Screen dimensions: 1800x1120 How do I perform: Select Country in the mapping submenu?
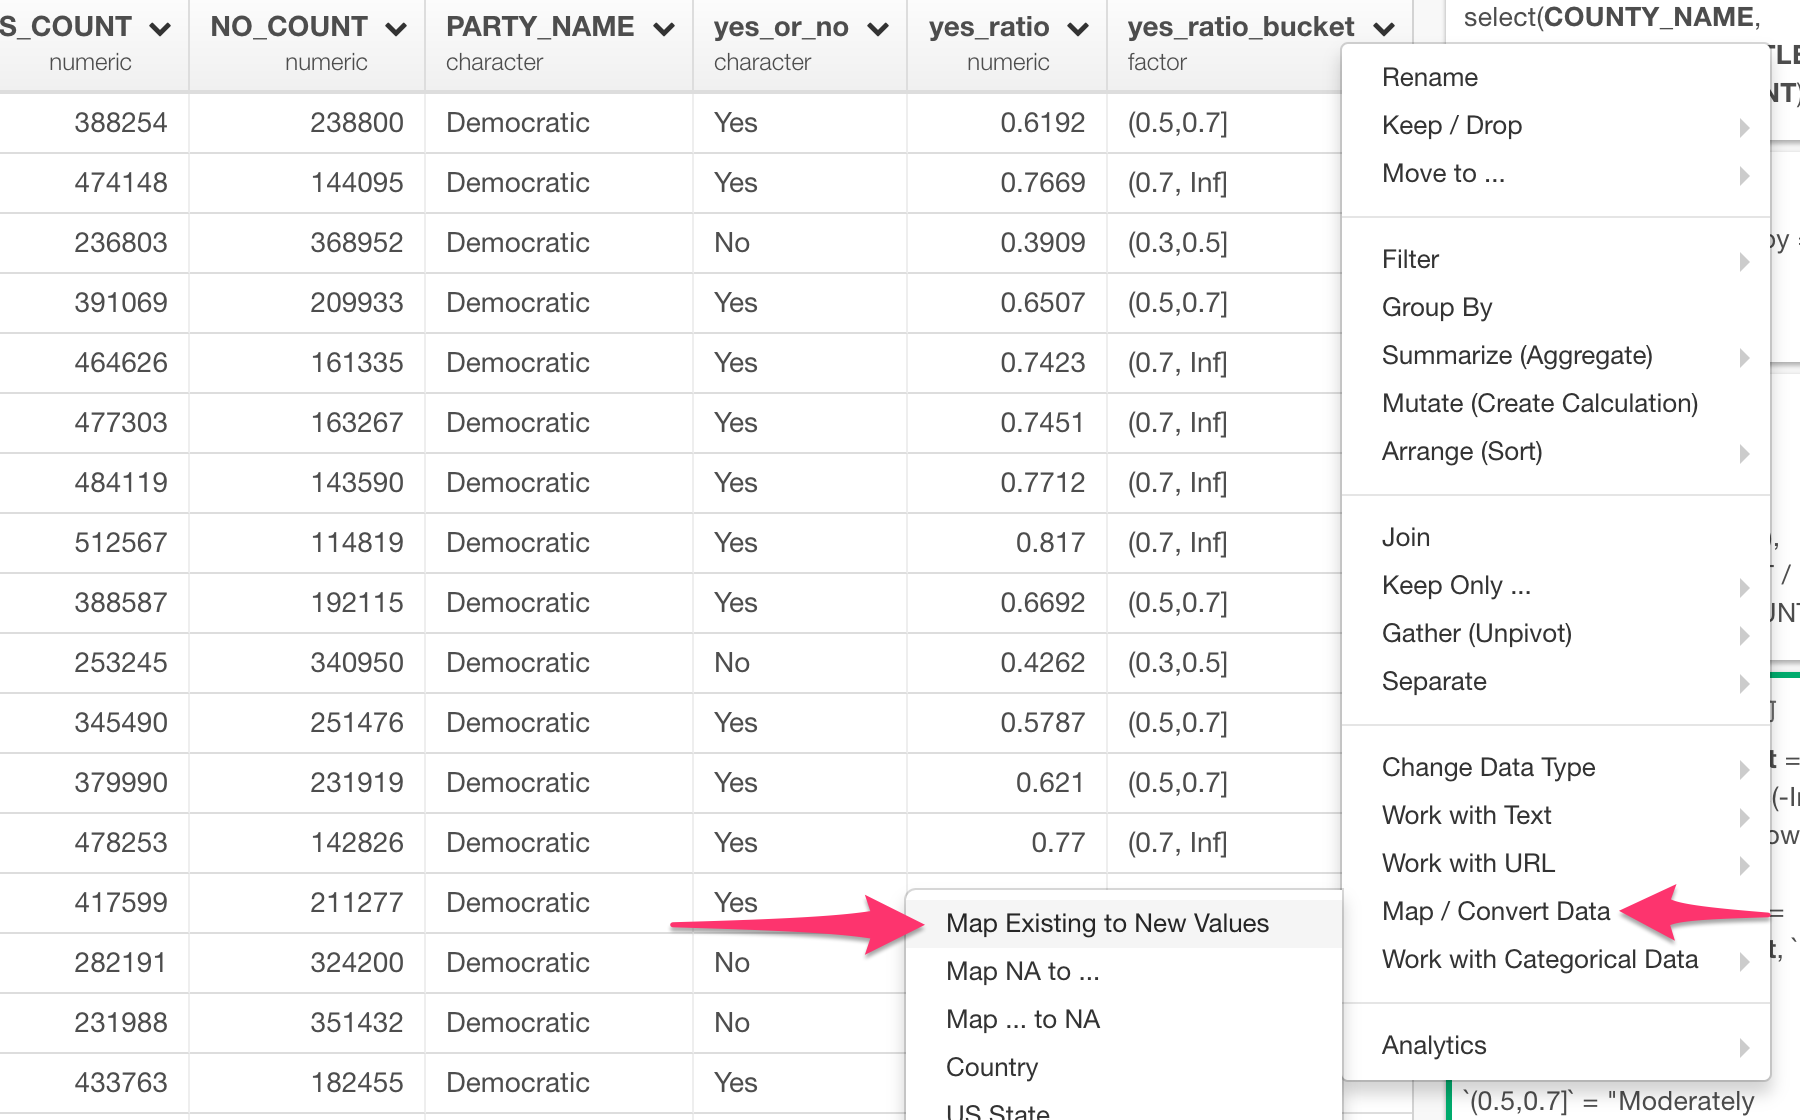point(991,1066)
